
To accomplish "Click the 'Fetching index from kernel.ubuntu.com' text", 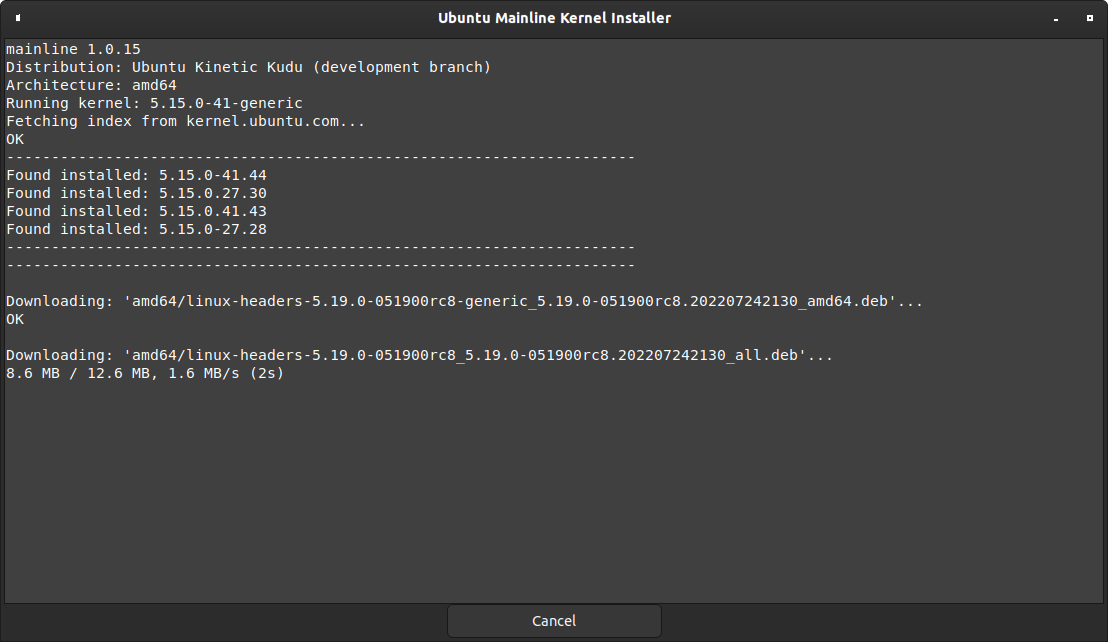I will click(186, 121).
